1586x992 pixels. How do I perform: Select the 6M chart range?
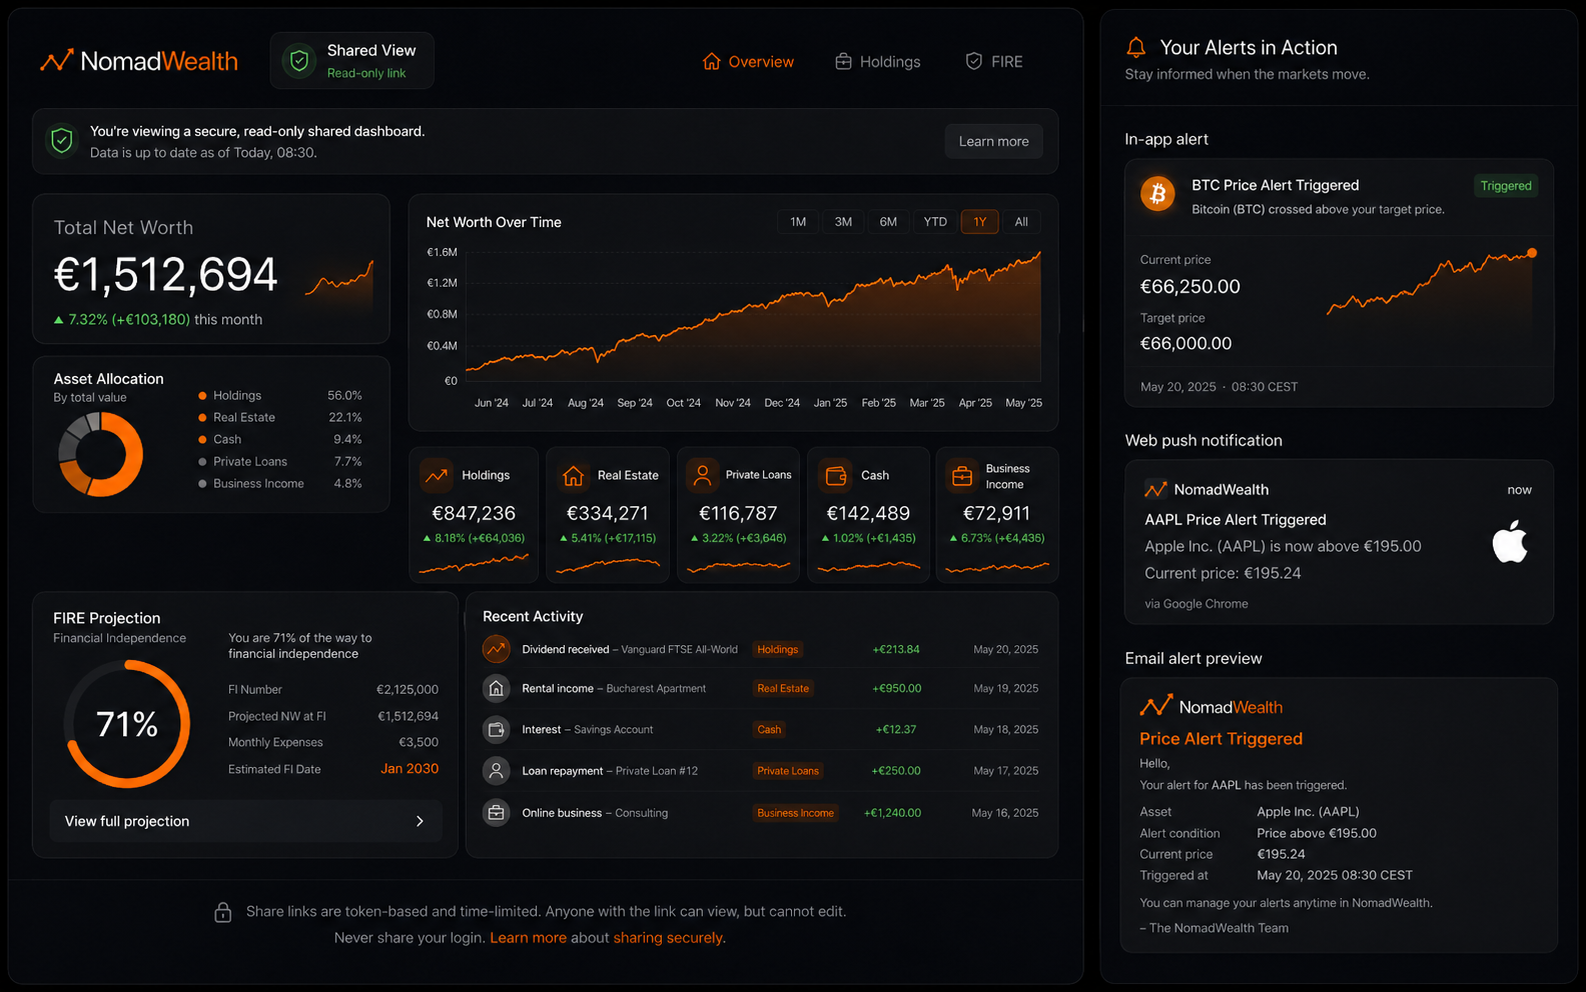(888, 222)
